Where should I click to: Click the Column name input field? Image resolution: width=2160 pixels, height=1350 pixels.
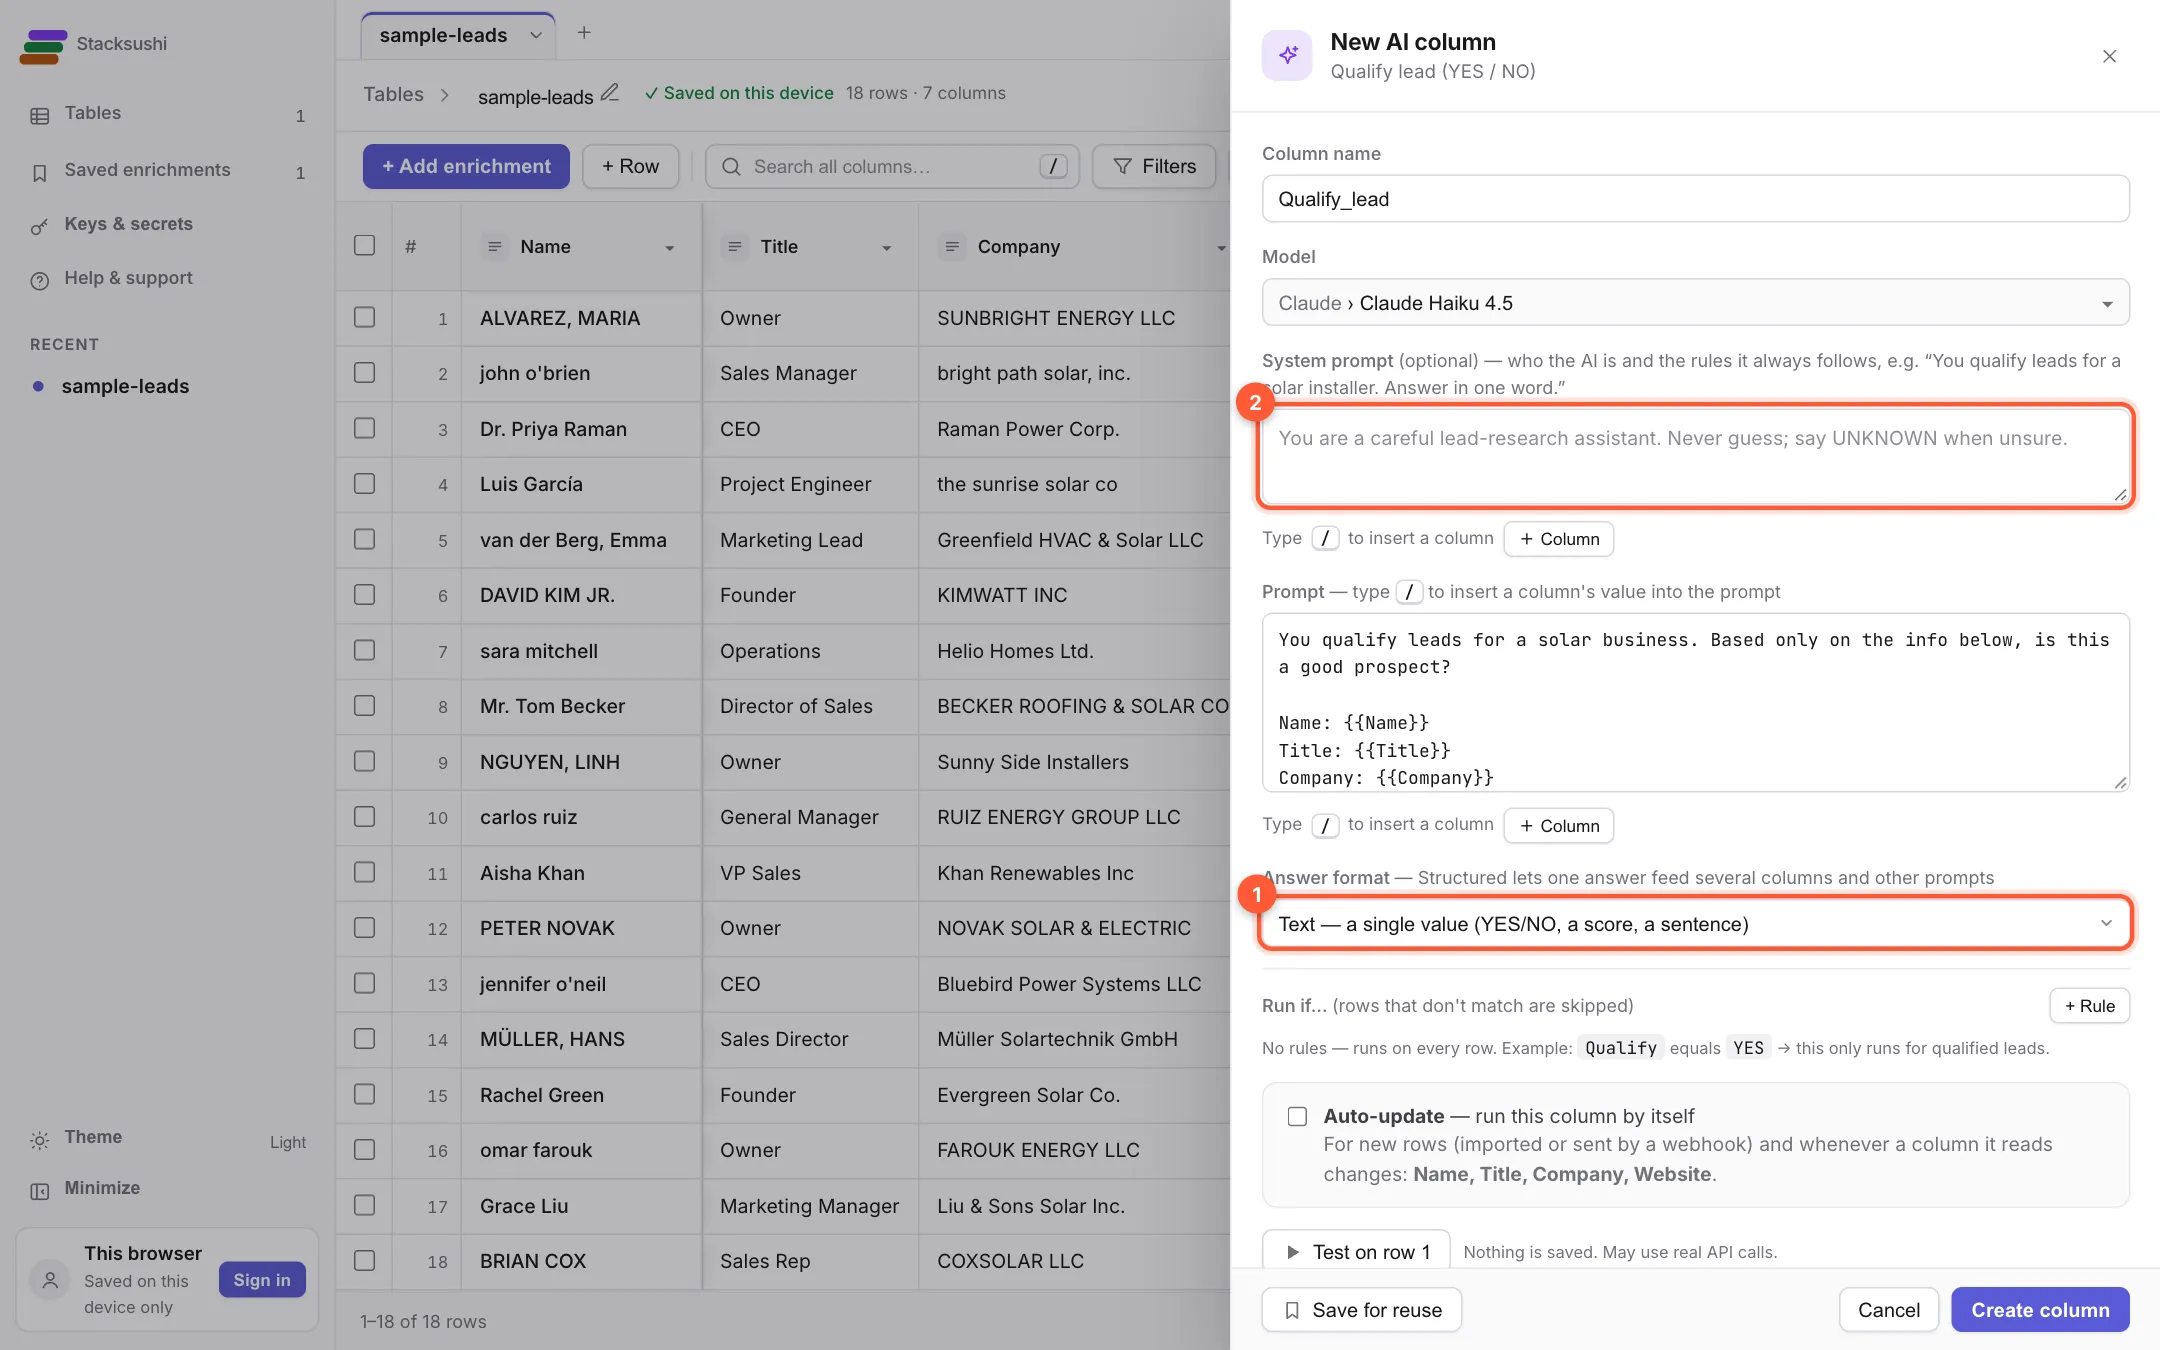pyautogui.click(x=1695, y=199)
